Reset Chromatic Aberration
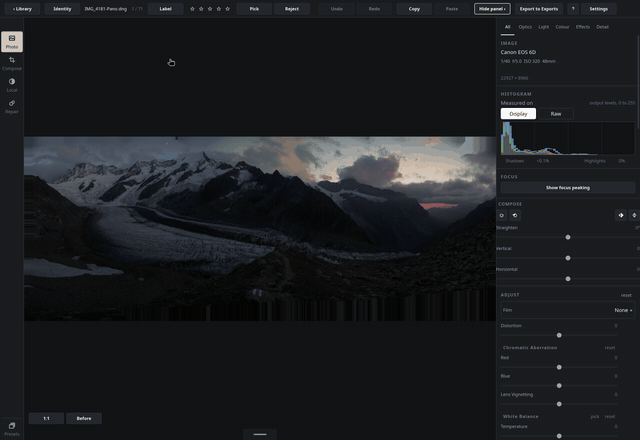Viewport: 640px width, 440px height. tap(610, 348)
